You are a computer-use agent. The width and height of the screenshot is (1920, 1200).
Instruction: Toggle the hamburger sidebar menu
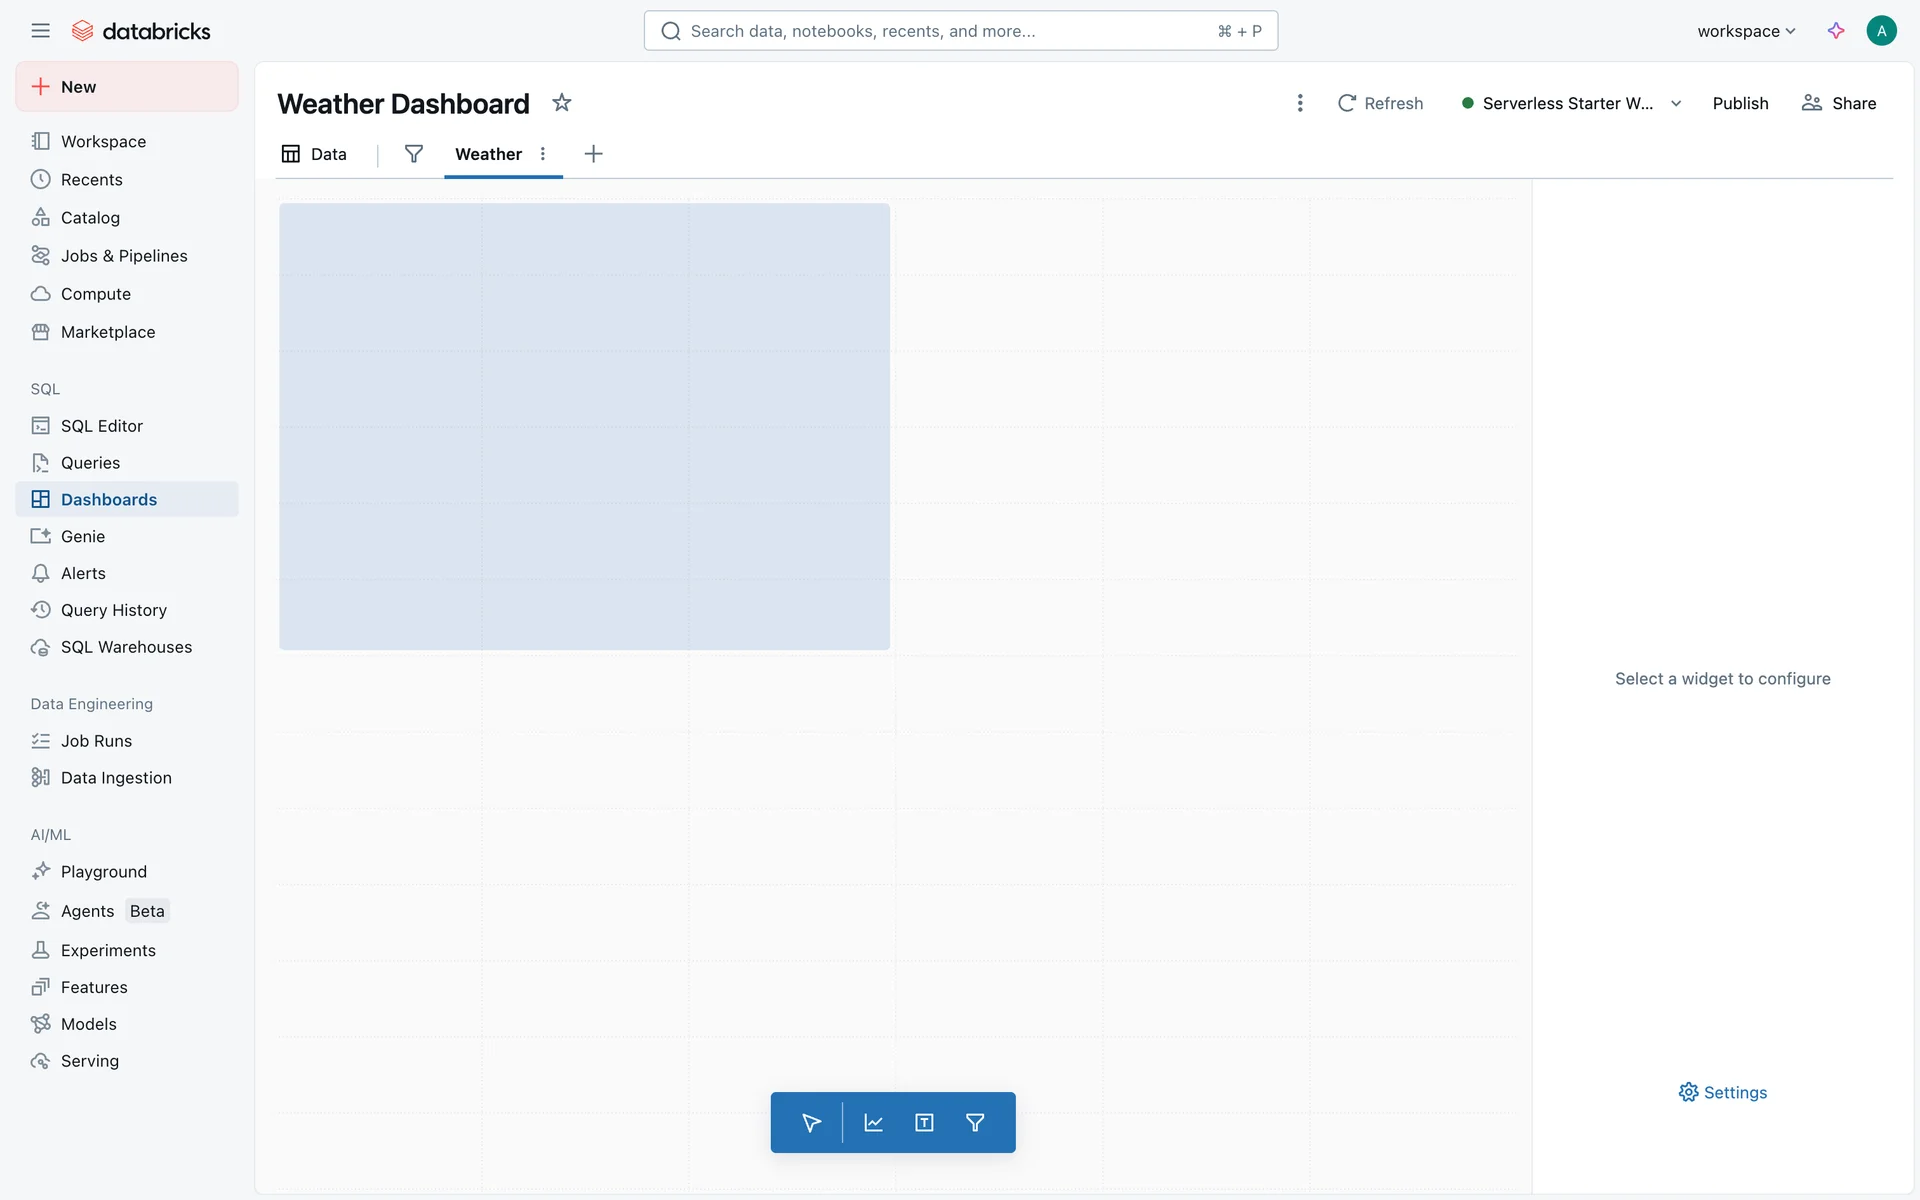[x=40, y=31]
